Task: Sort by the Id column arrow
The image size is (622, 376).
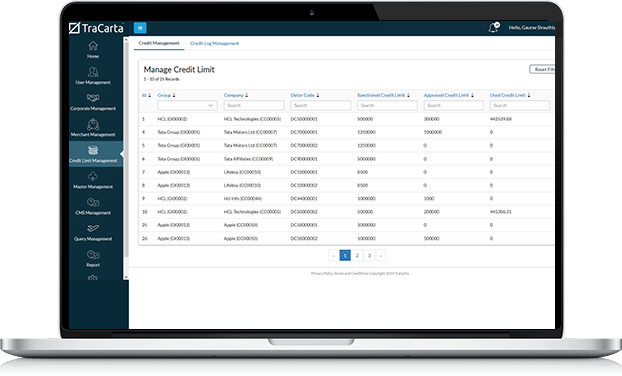Action: tap(150, 95)
